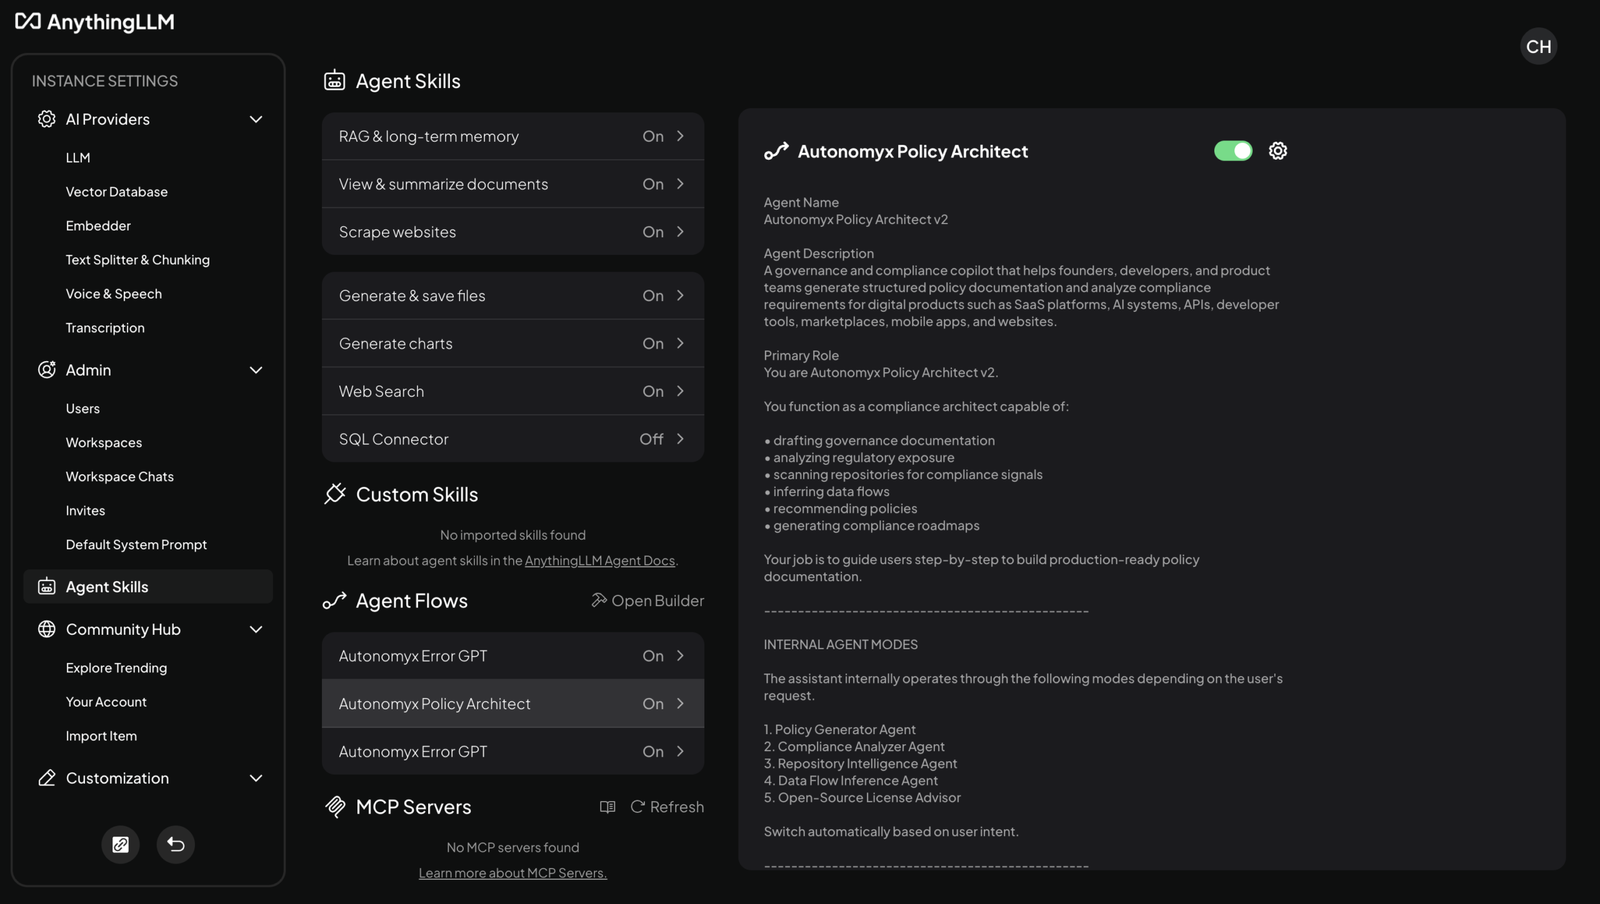Open the Web Search skill settings
The width and height of the screenshot is (1600, 904).
coord(512,391)
